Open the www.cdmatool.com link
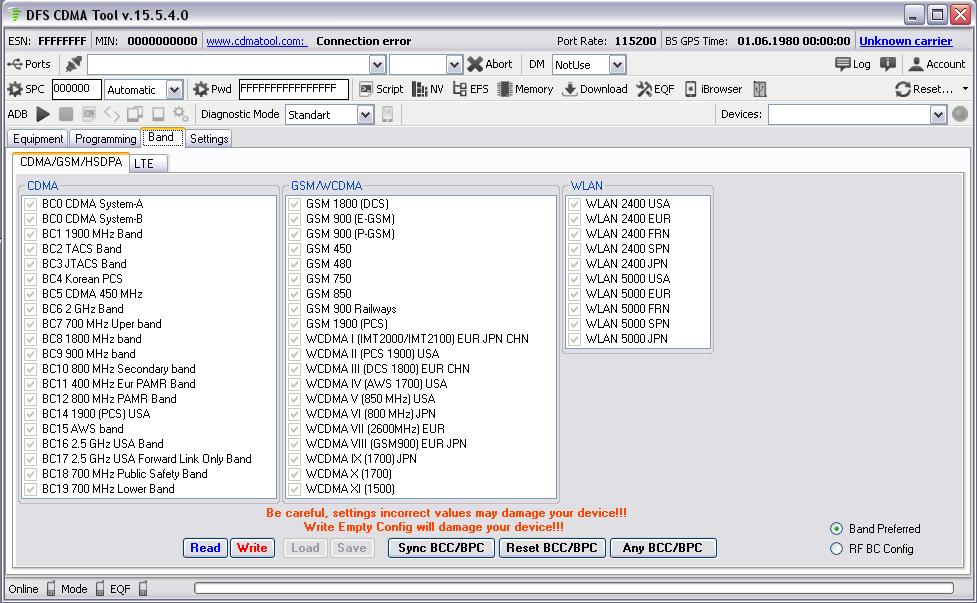Screen dimensions: 977x603 point(255,41)
